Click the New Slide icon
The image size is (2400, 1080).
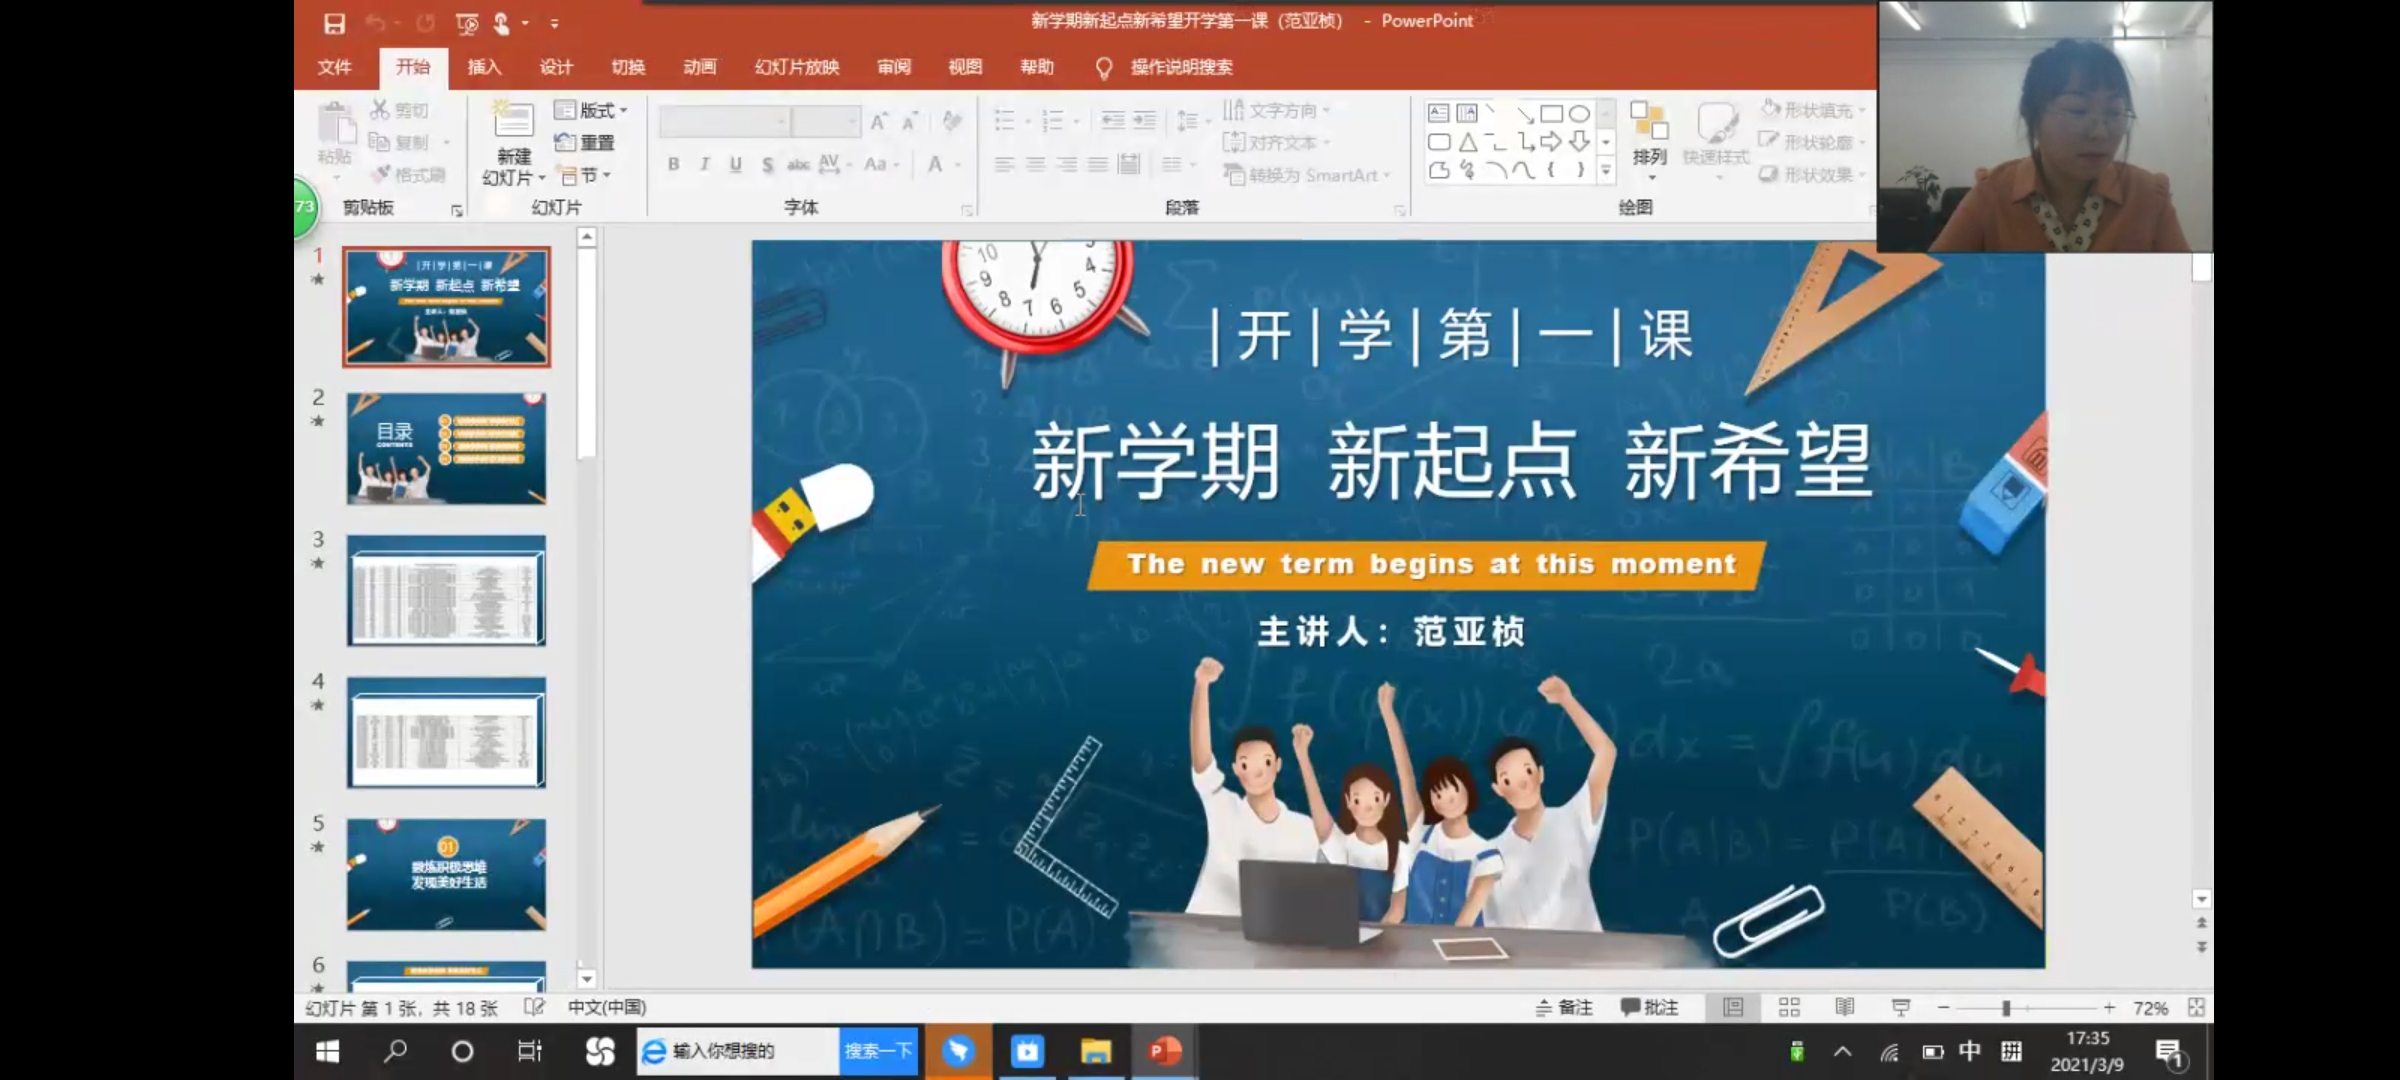513,122
